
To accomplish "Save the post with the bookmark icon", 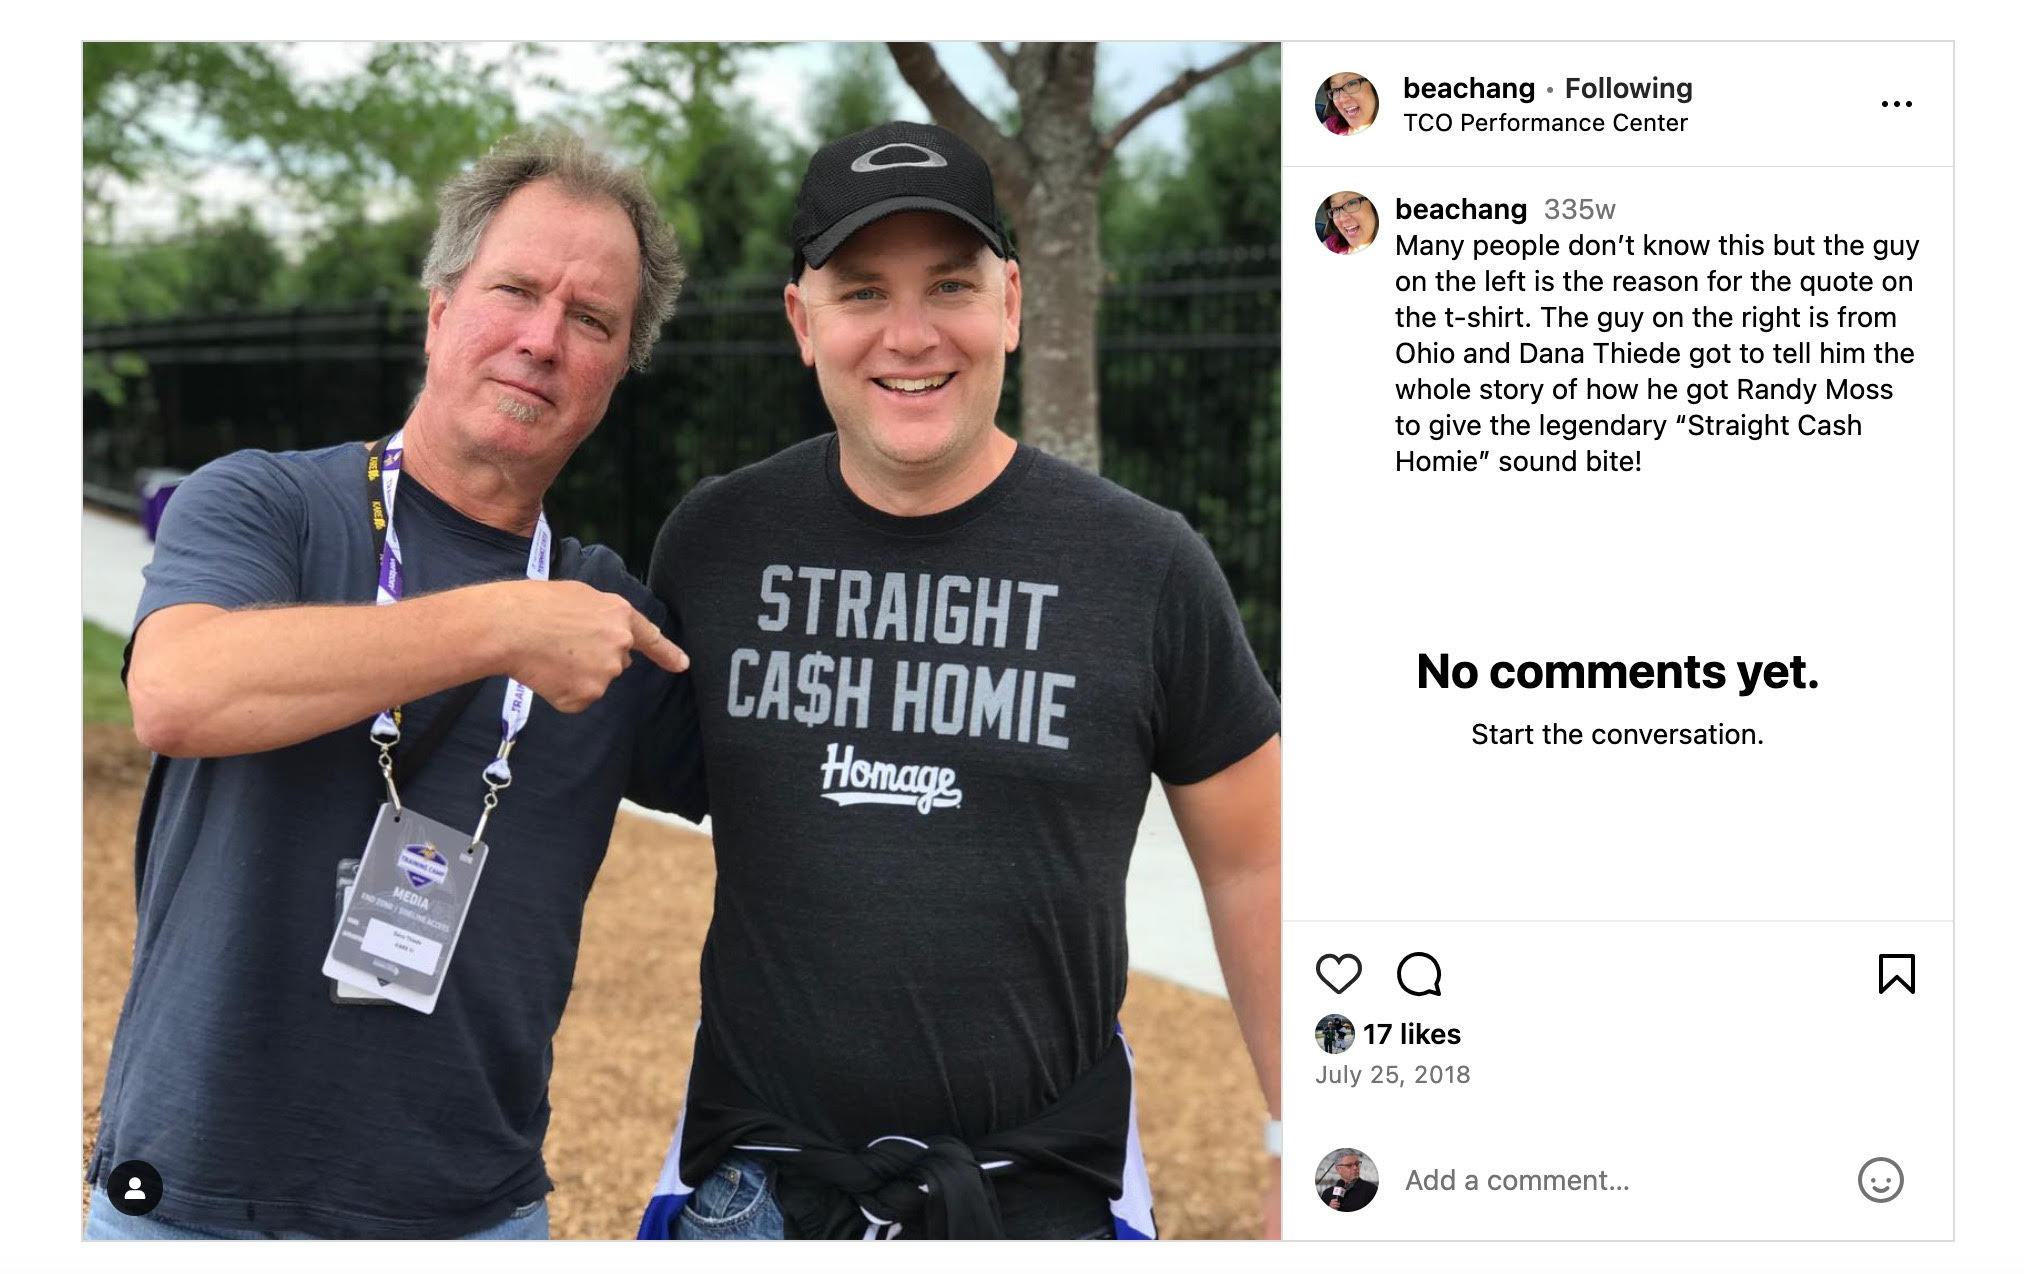I will coord(1899,974).
